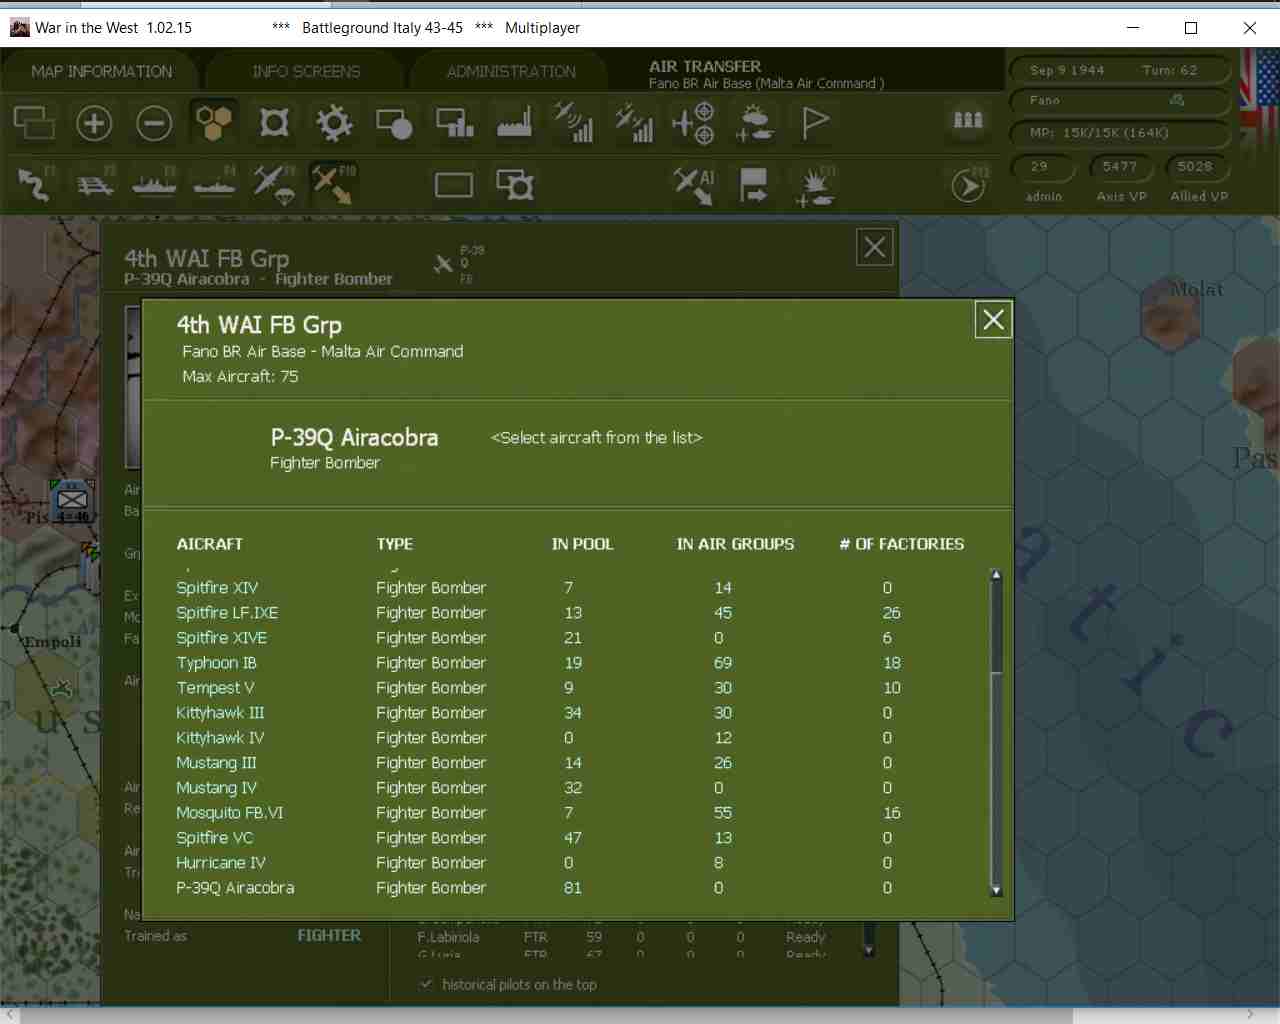This screenshot has height=1024, width=1280.
Task: Open the MAP INFORMATION tab
Action: click(101, 72)
